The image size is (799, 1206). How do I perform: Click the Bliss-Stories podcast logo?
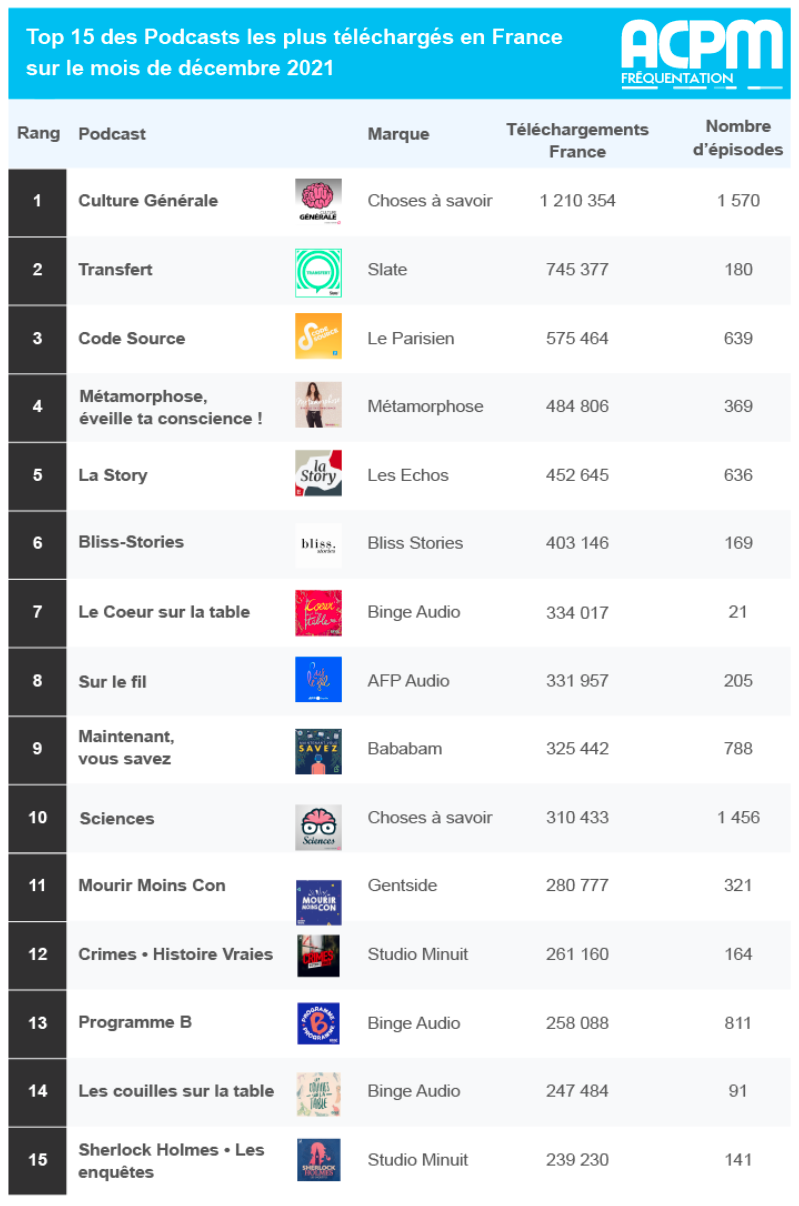point(318,545)
